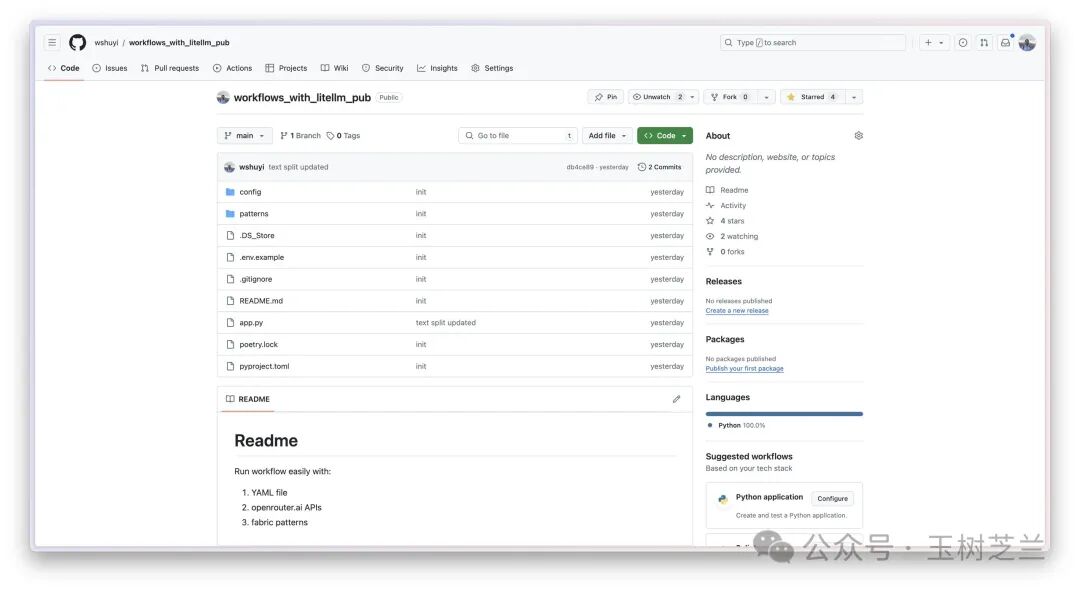
Task: Click the pull requests icon in header
Action: tap(984, 43)
